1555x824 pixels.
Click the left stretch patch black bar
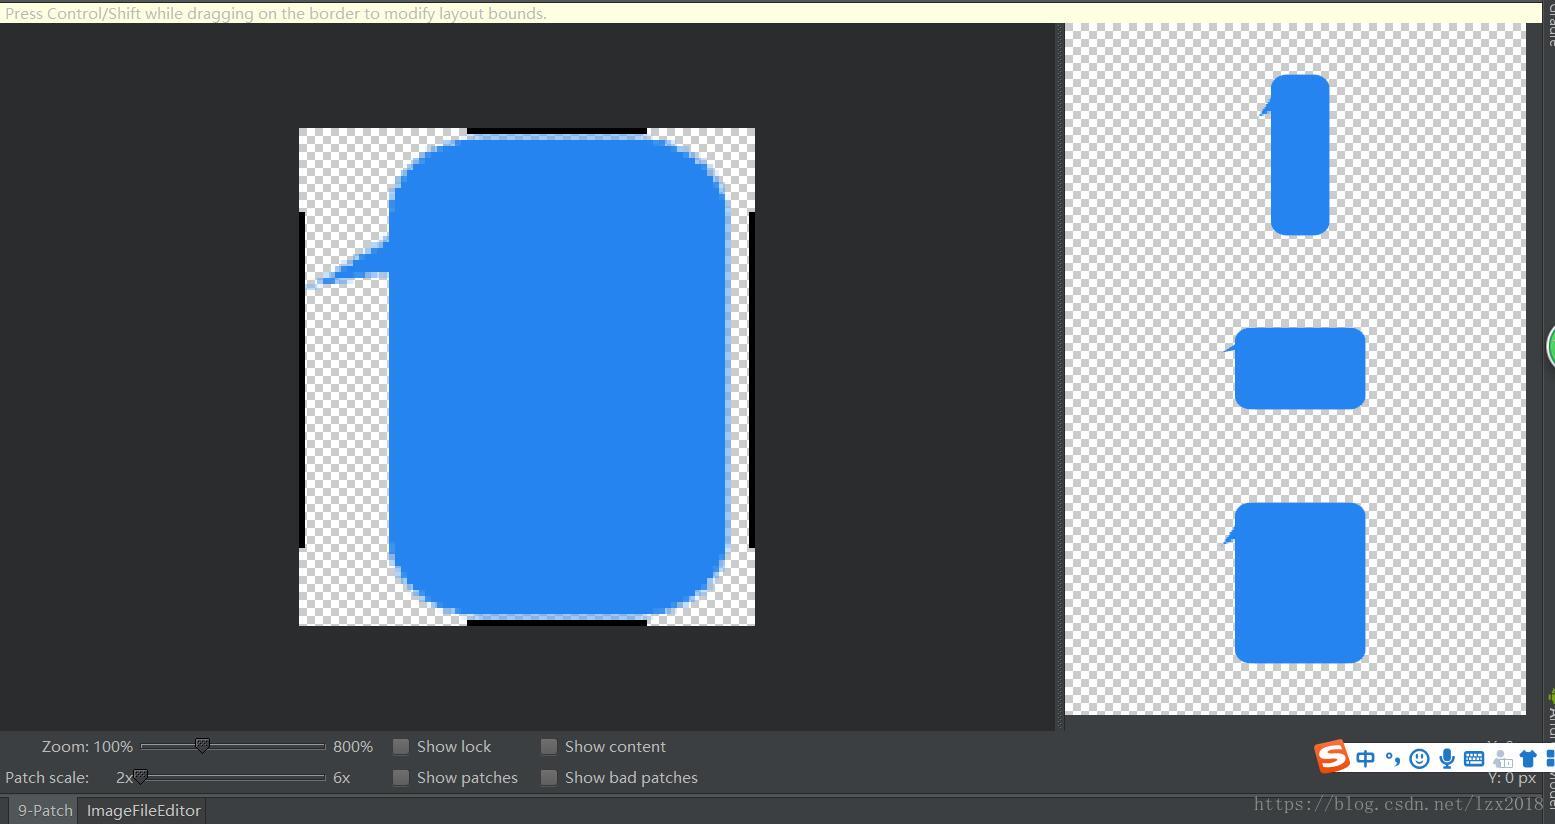pyautogui.click(x=302, y=380)
